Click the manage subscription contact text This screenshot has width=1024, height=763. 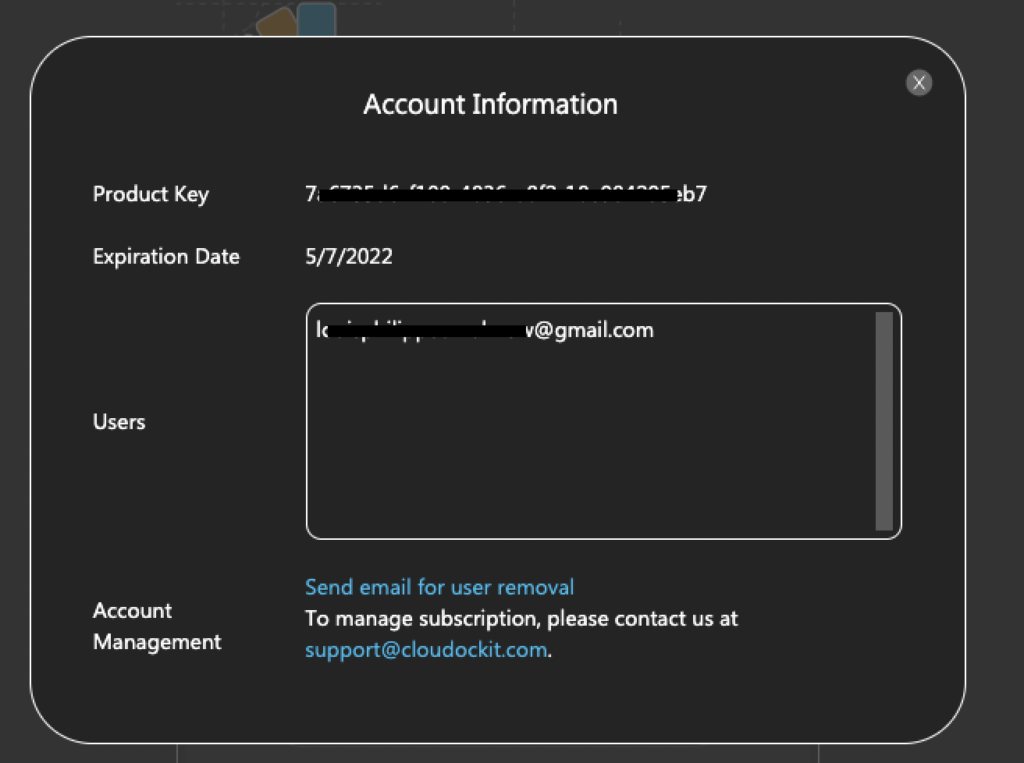pyautogui.click(x=521, y=619)
